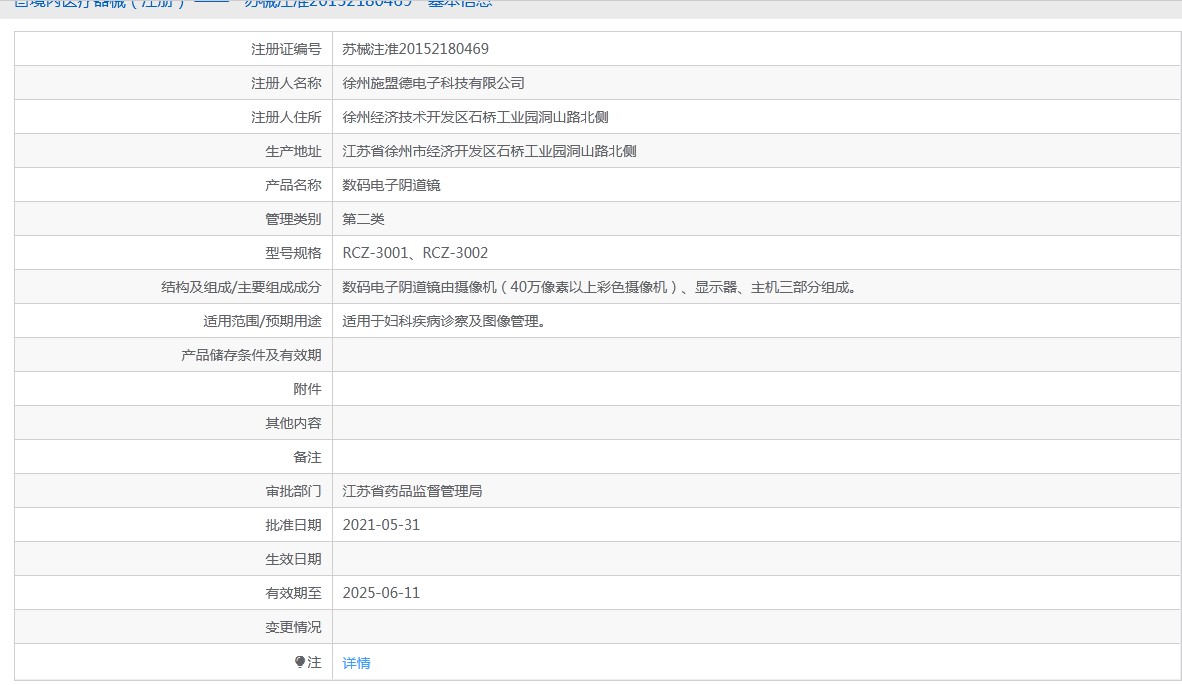Select structure description mentioning 40万像素
1182x685 pixels.
point(600,287)
